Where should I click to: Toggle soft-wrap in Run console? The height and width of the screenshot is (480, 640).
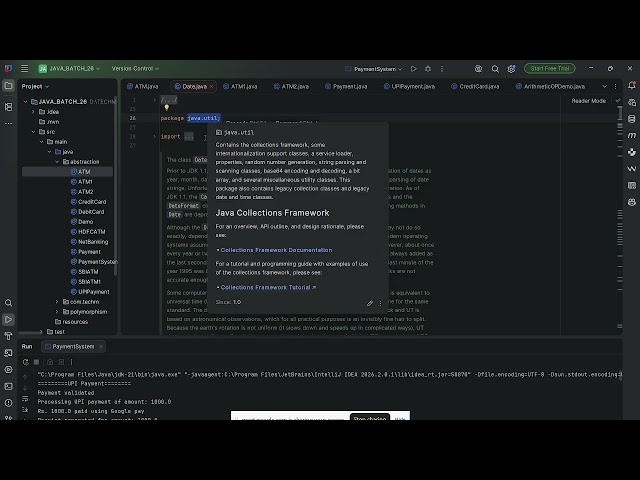point(25,398)
